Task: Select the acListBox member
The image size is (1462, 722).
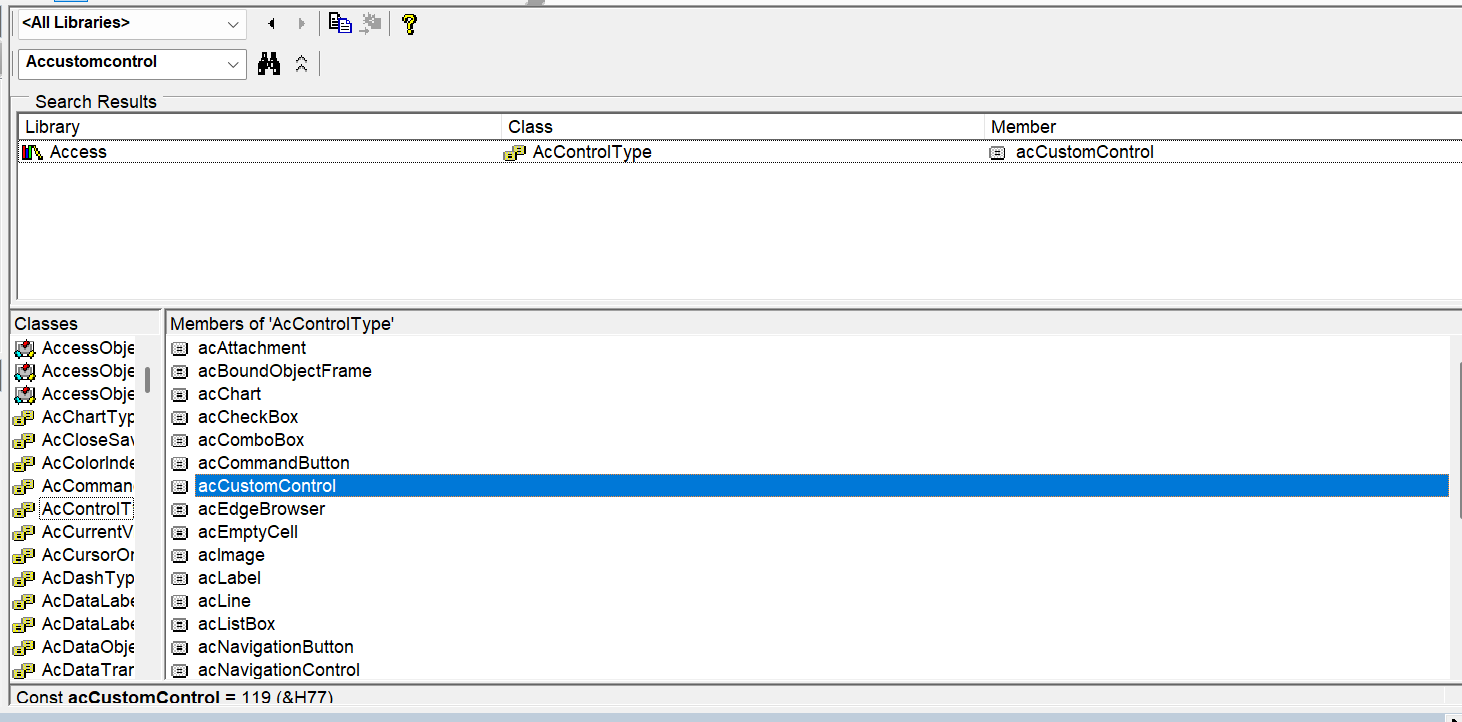Action: 236,624
